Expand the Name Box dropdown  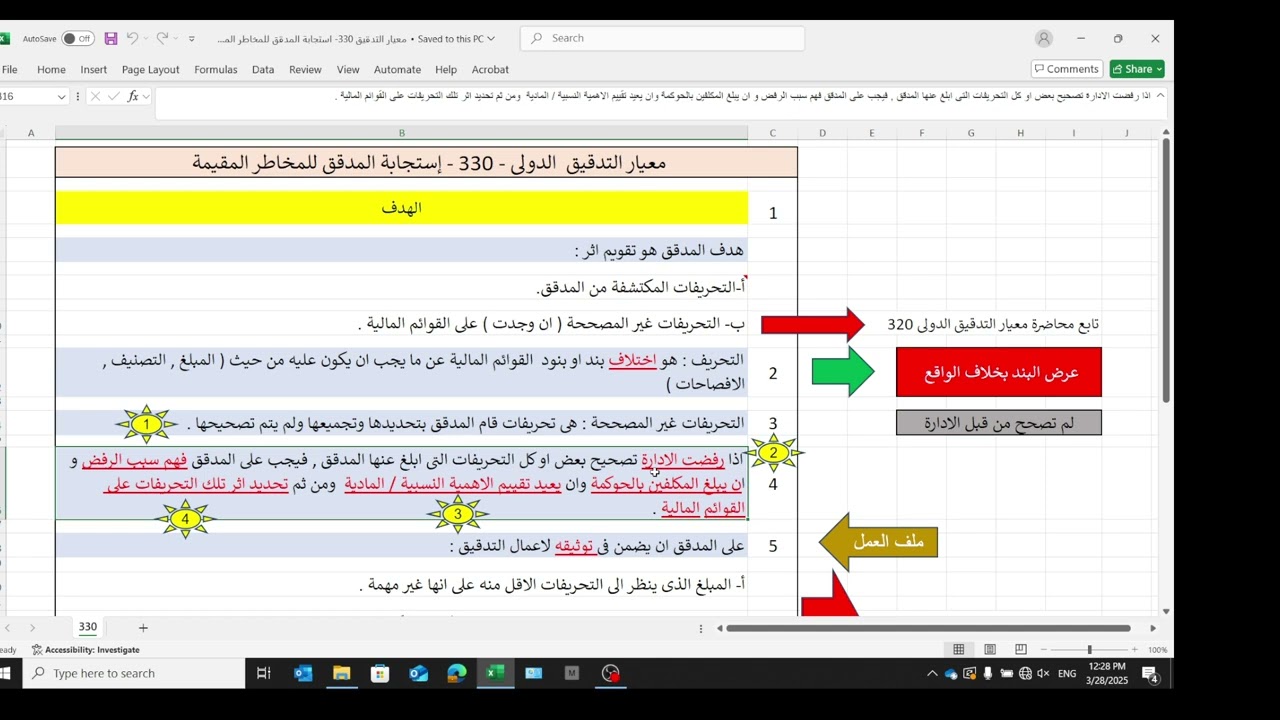pyautogui.click(x=61, y=97)
